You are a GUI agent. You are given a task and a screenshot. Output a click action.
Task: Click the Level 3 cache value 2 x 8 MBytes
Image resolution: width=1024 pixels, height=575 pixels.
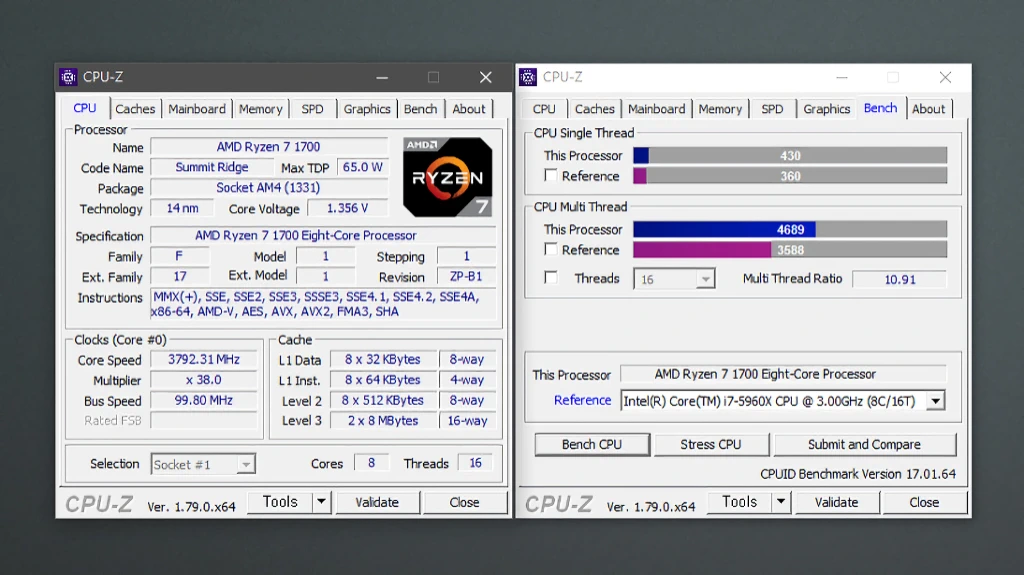pyautogui.click(x=383, y=420)
